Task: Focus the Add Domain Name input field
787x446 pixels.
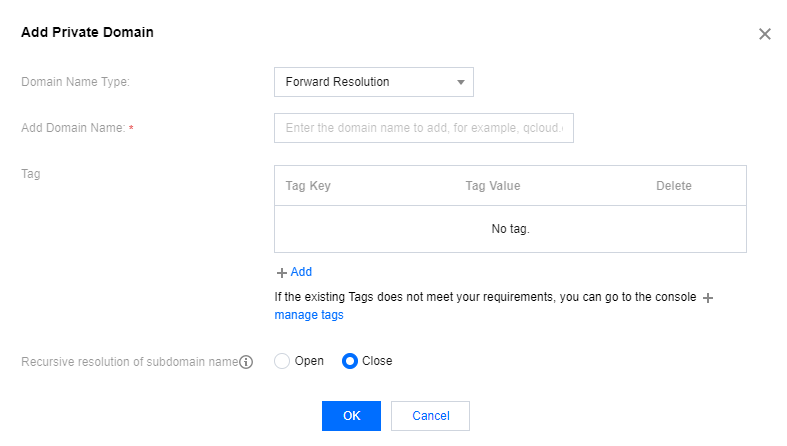Action: pos(424,128)
